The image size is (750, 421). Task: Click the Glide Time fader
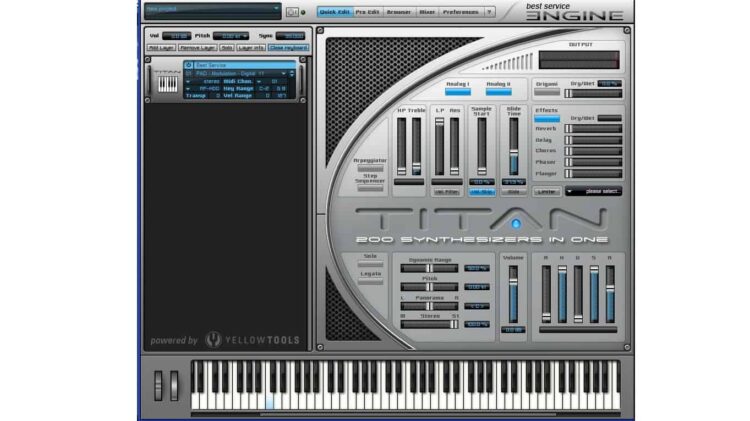pos(514,146)
